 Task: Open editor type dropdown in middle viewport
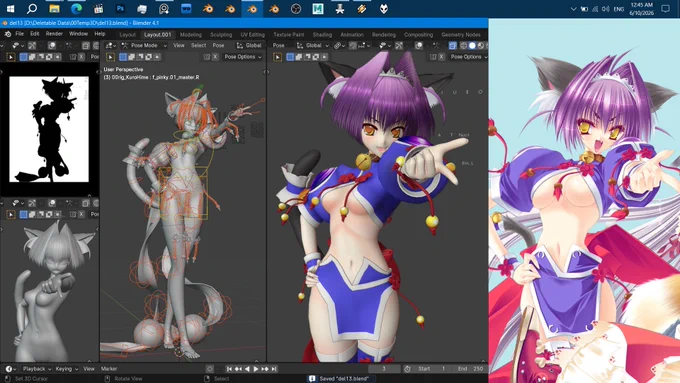pos(110,45)
